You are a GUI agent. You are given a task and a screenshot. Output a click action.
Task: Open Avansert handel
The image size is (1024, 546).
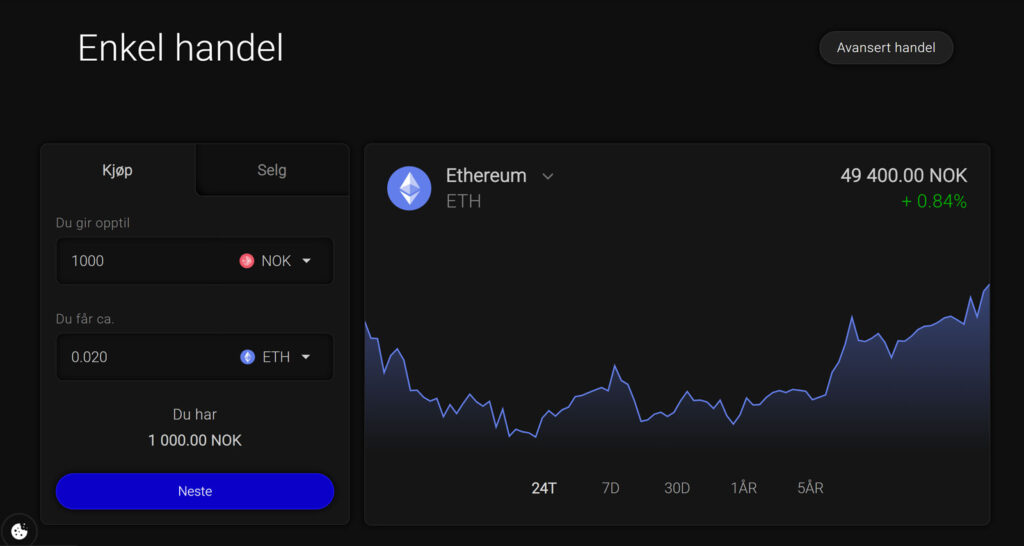coord(886,47)
